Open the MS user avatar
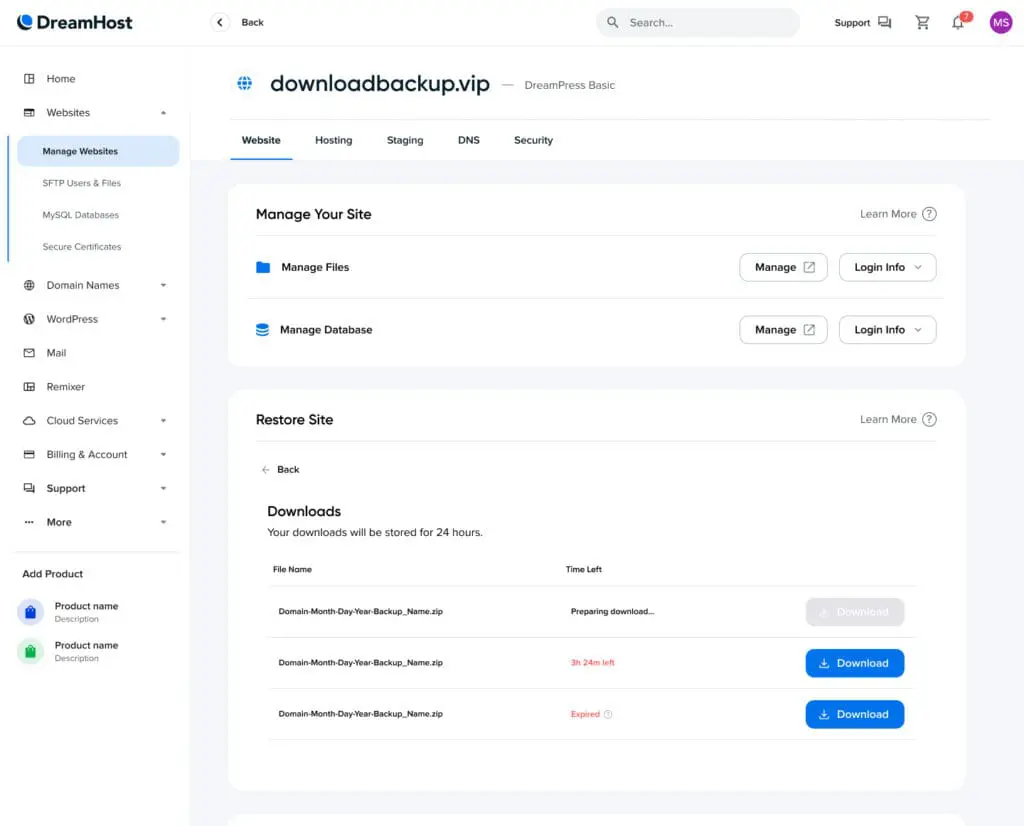1024x826 pixels. [1000, 22]
